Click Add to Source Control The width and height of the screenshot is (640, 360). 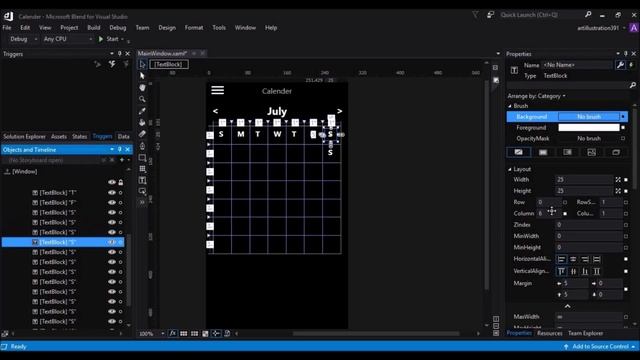click(x=600, y=347)
